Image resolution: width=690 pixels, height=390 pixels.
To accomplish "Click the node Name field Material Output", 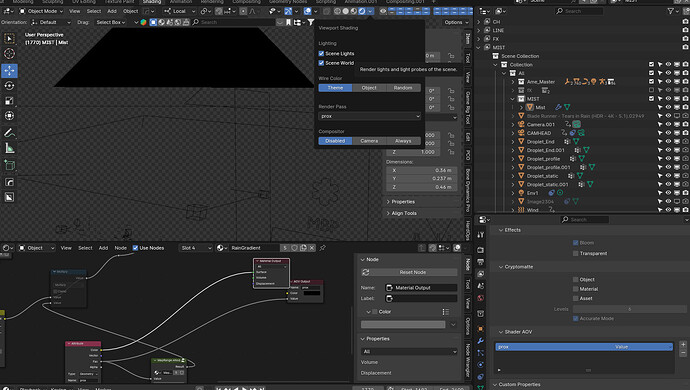I will pyautogui.click(x=421, y=288).
